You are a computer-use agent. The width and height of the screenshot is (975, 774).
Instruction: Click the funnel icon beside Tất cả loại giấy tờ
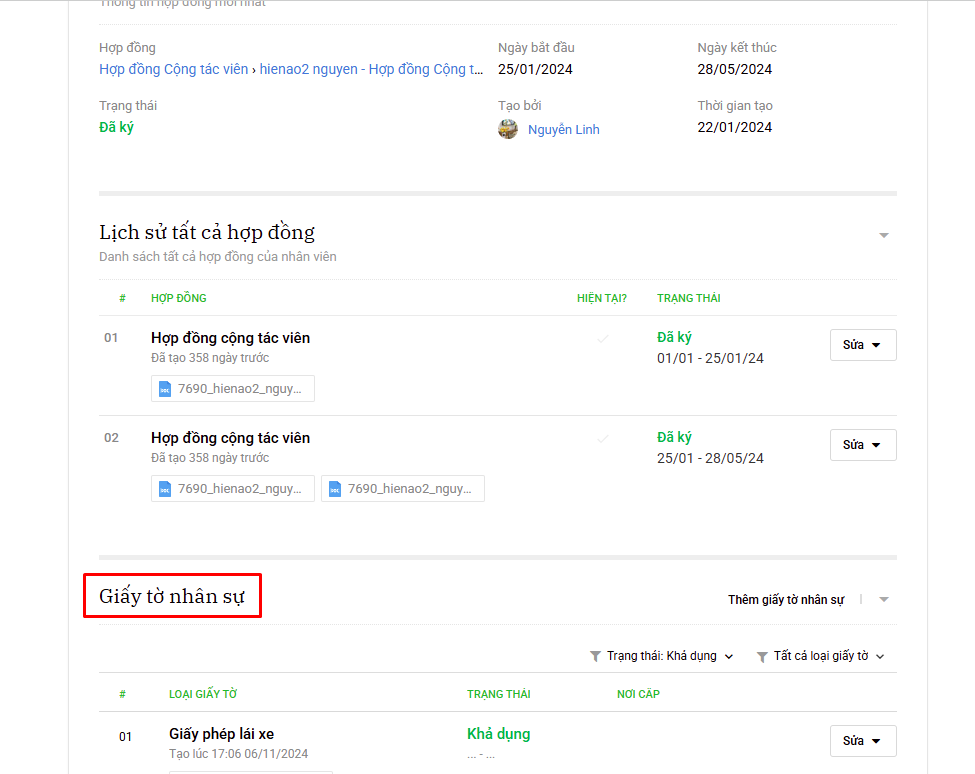[x=762, y=657]
